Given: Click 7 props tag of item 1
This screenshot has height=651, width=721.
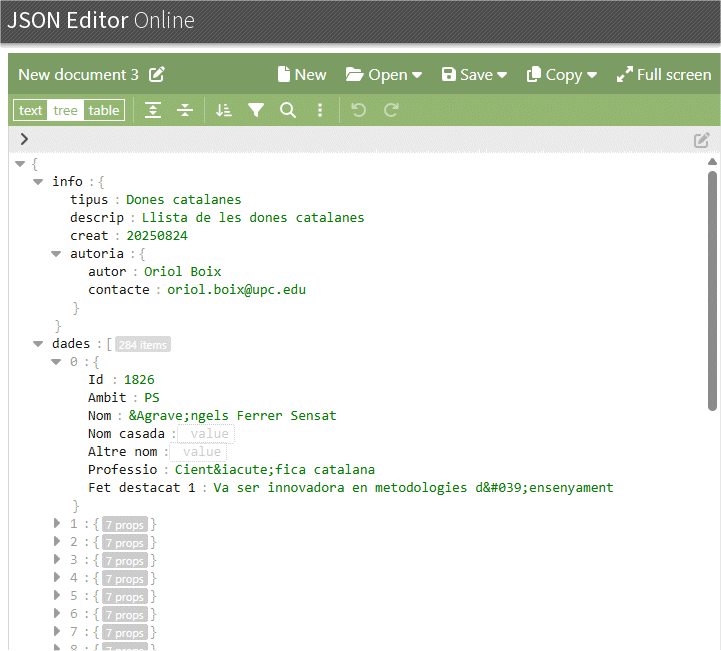Looking at the screenshot, I should 125,525.
